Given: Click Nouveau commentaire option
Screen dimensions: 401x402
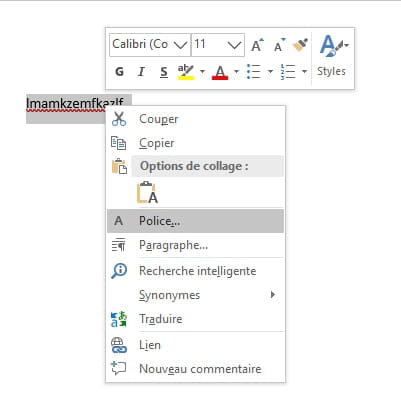Looking at the screenshot, I should [195, 369].
